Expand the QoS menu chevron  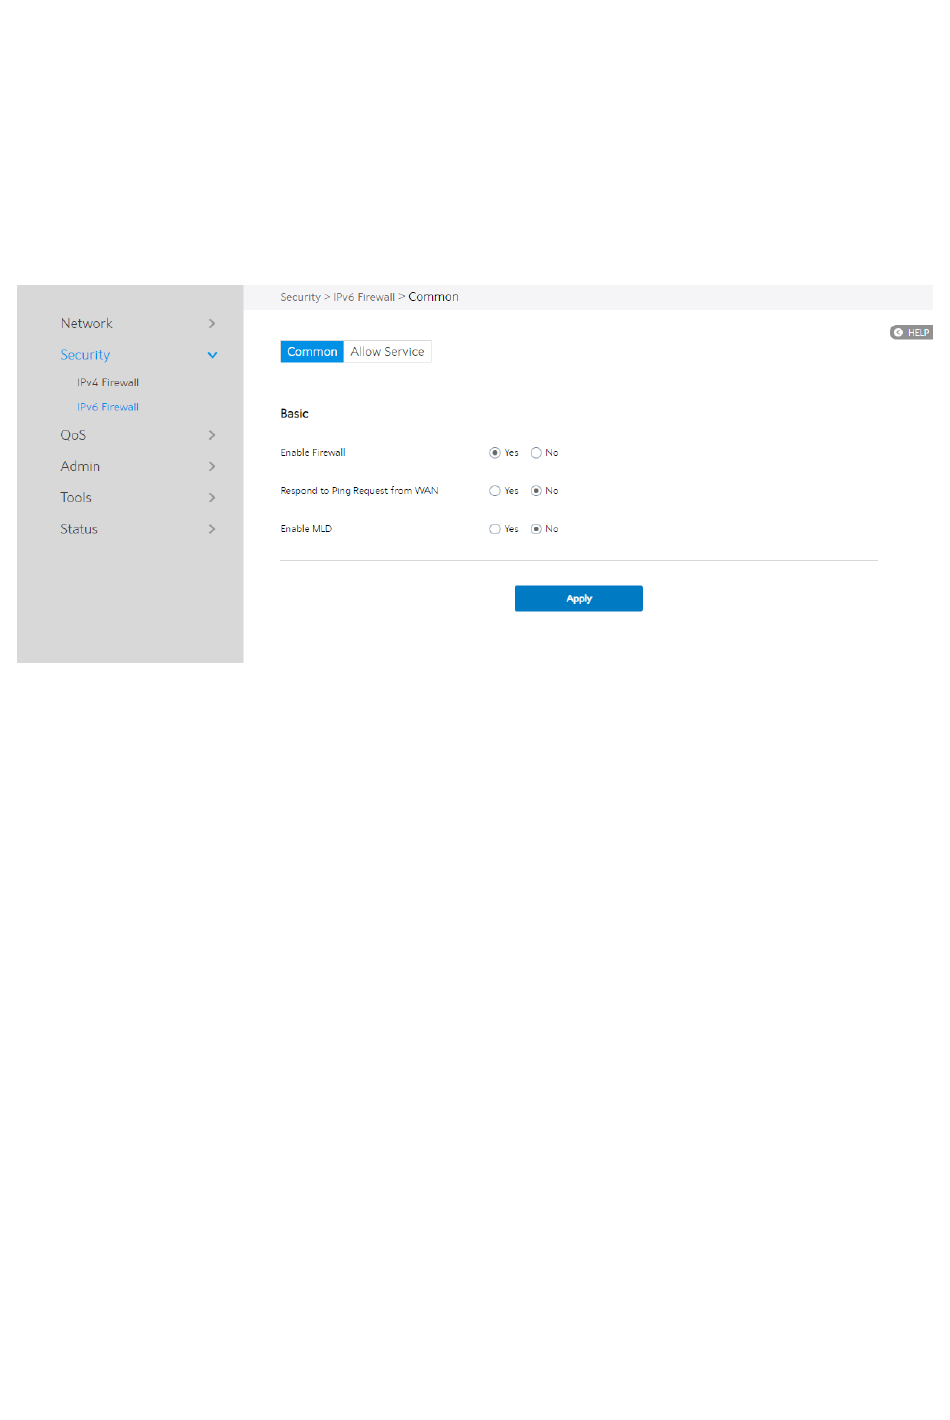click(212, 435)
